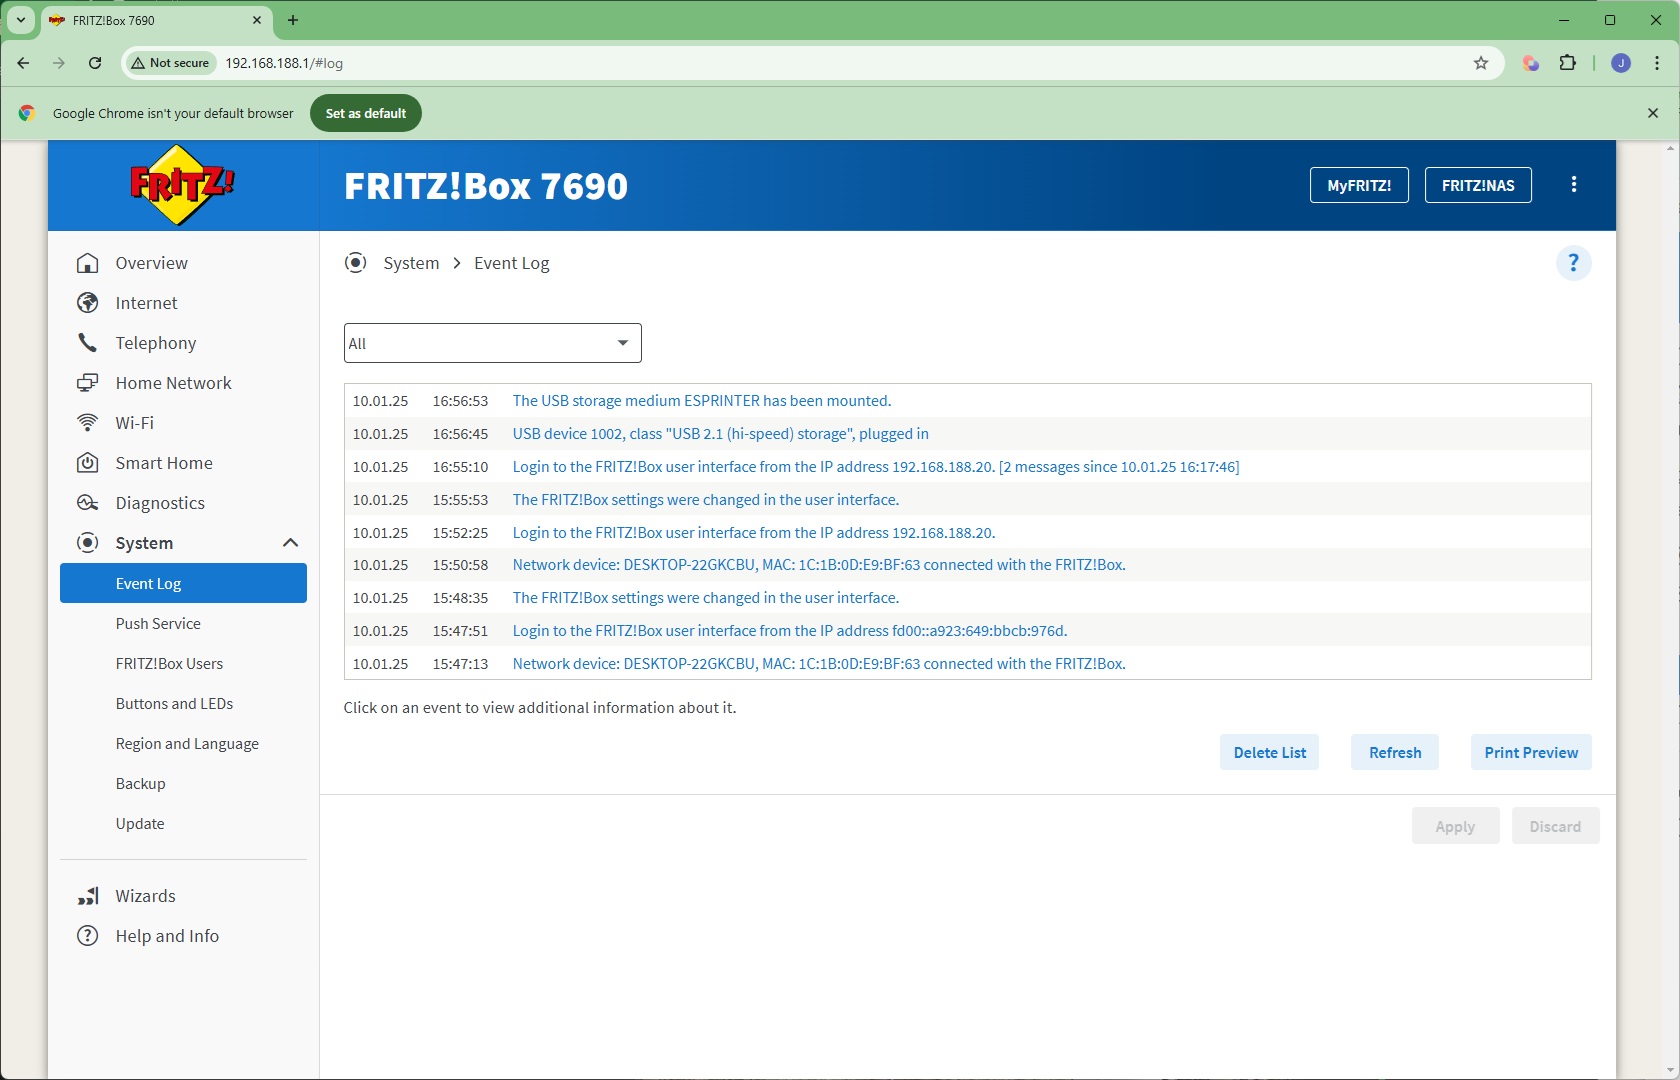Click the Wi-Fi signal icon
Screen dimensions: 1680x1080
[x=88, y=423]
